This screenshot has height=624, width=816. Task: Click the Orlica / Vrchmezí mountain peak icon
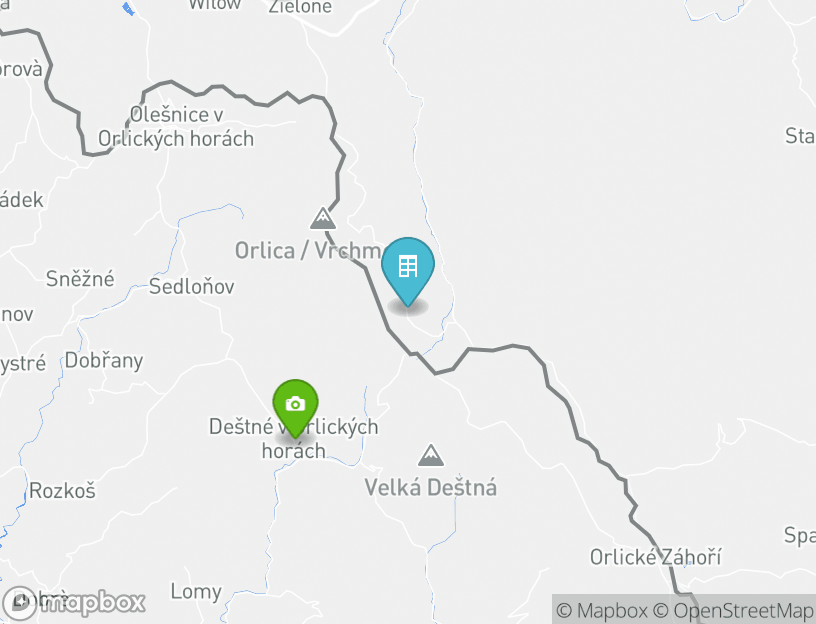coord(323,218)
